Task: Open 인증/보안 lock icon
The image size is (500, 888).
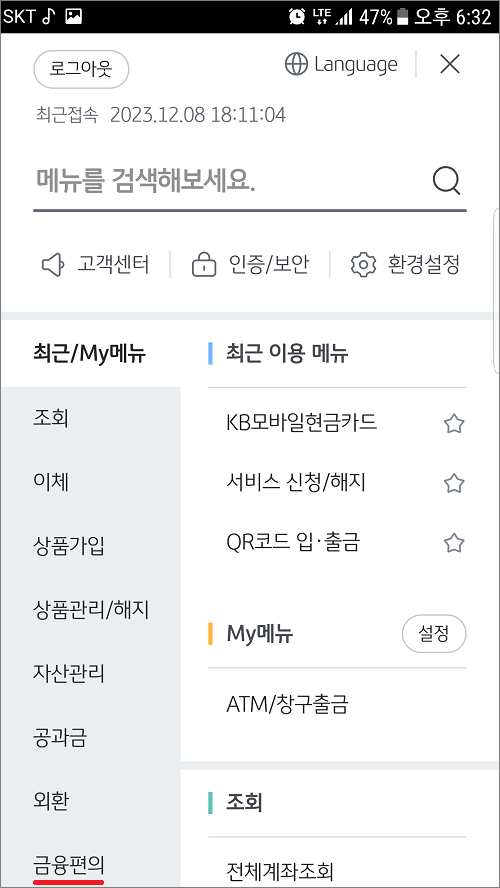Action: [x=204, y=265]
